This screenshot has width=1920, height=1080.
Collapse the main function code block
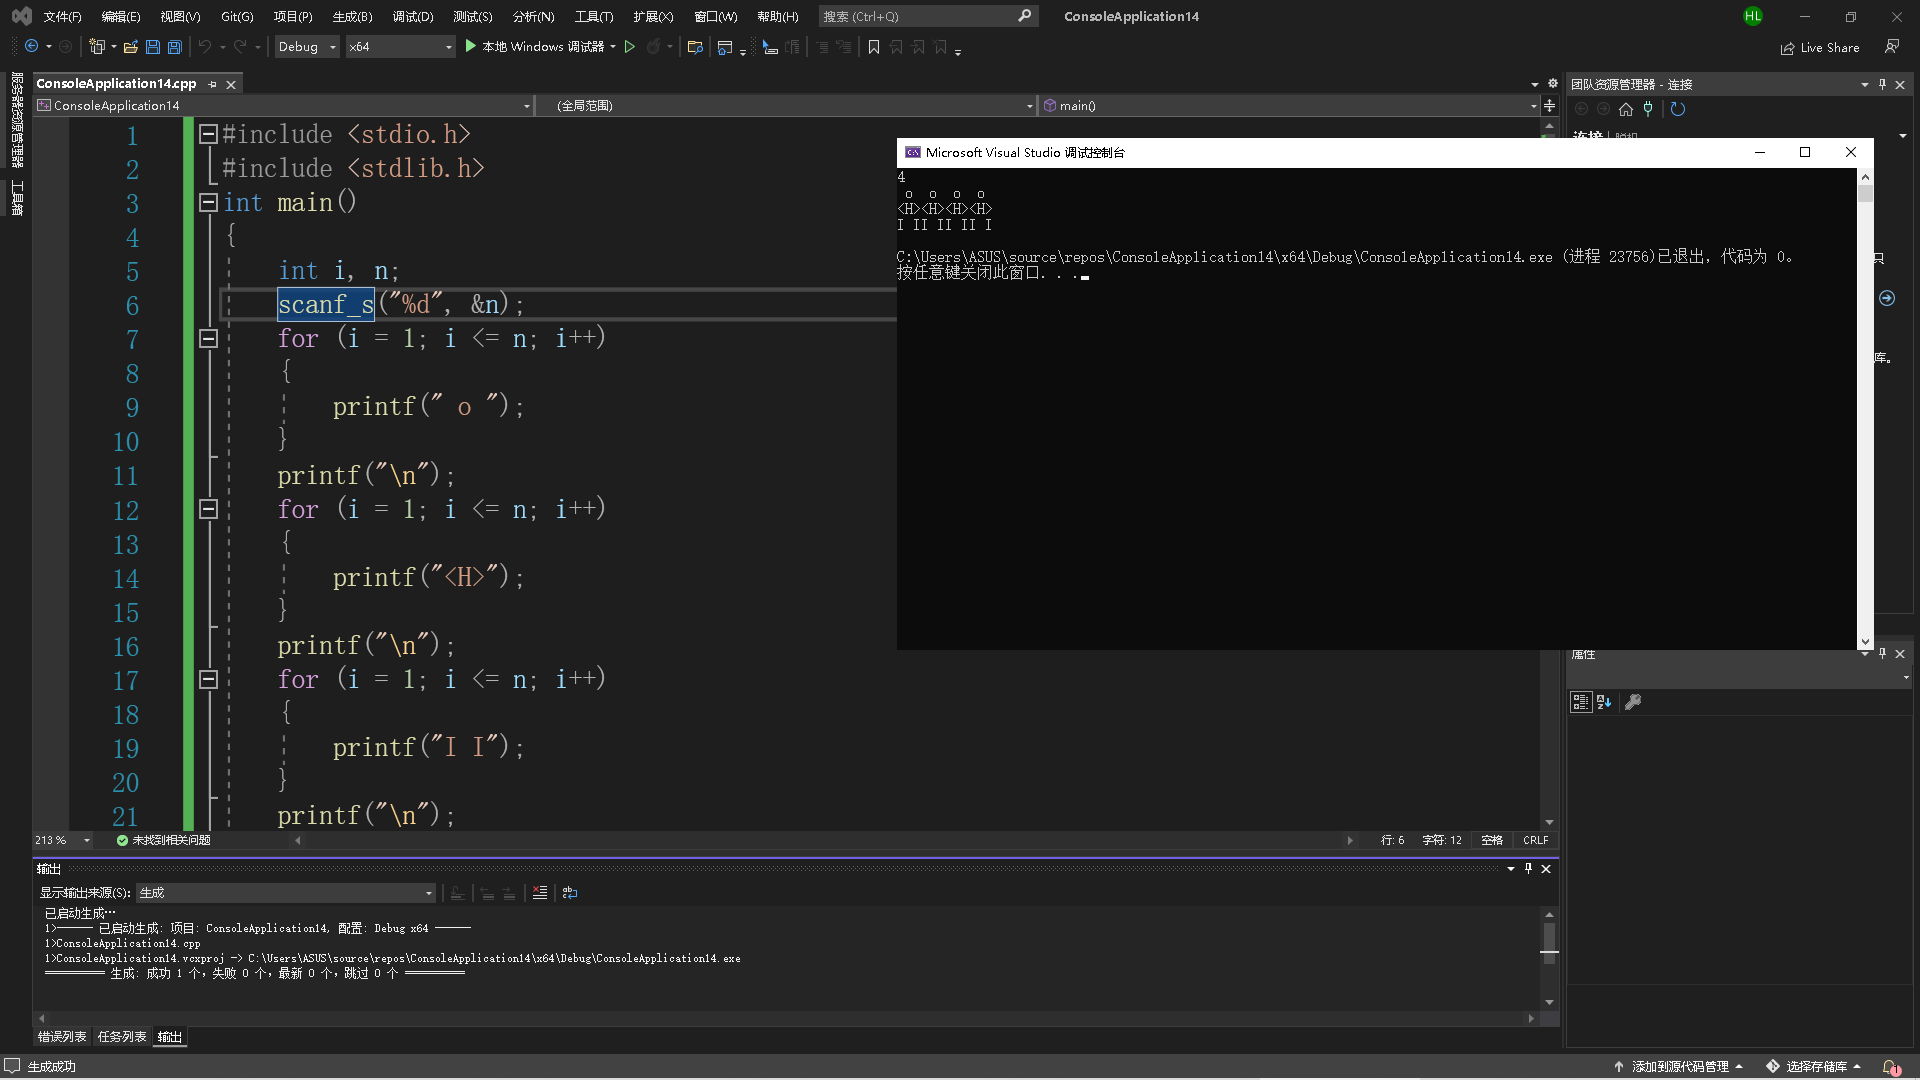208,203
